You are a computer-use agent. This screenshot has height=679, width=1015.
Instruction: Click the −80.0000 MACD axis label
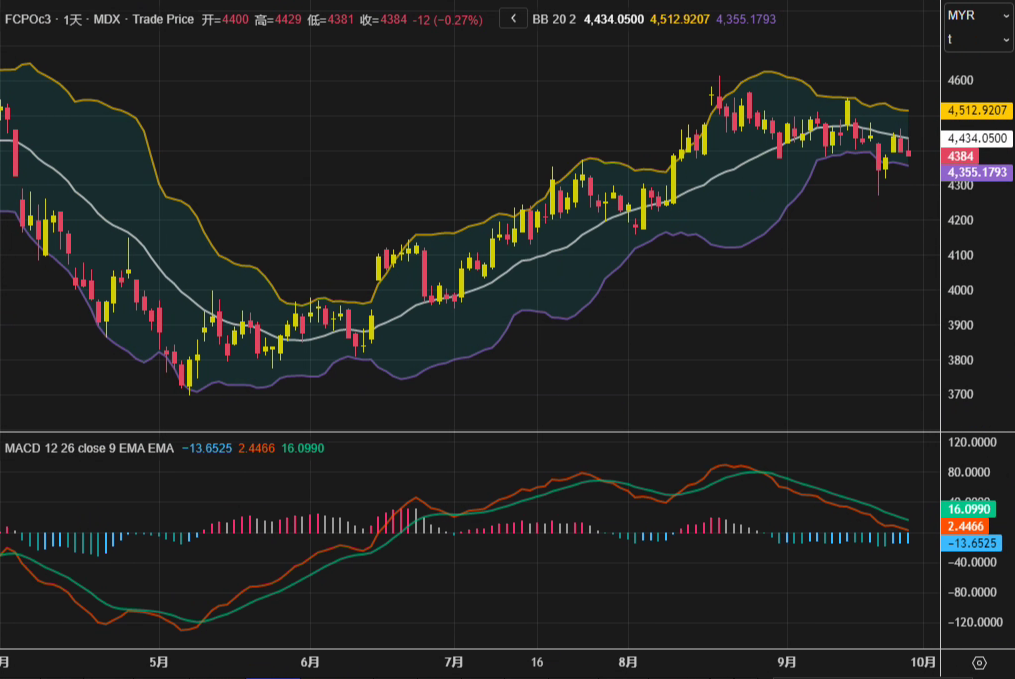click(972, 592)
